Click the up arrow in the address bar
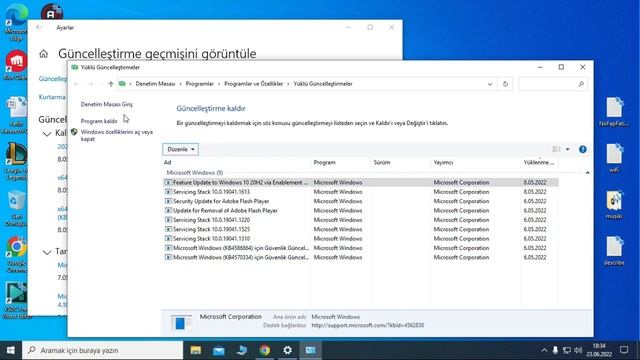This screenshot has width=640, height=360. (111, 84)
